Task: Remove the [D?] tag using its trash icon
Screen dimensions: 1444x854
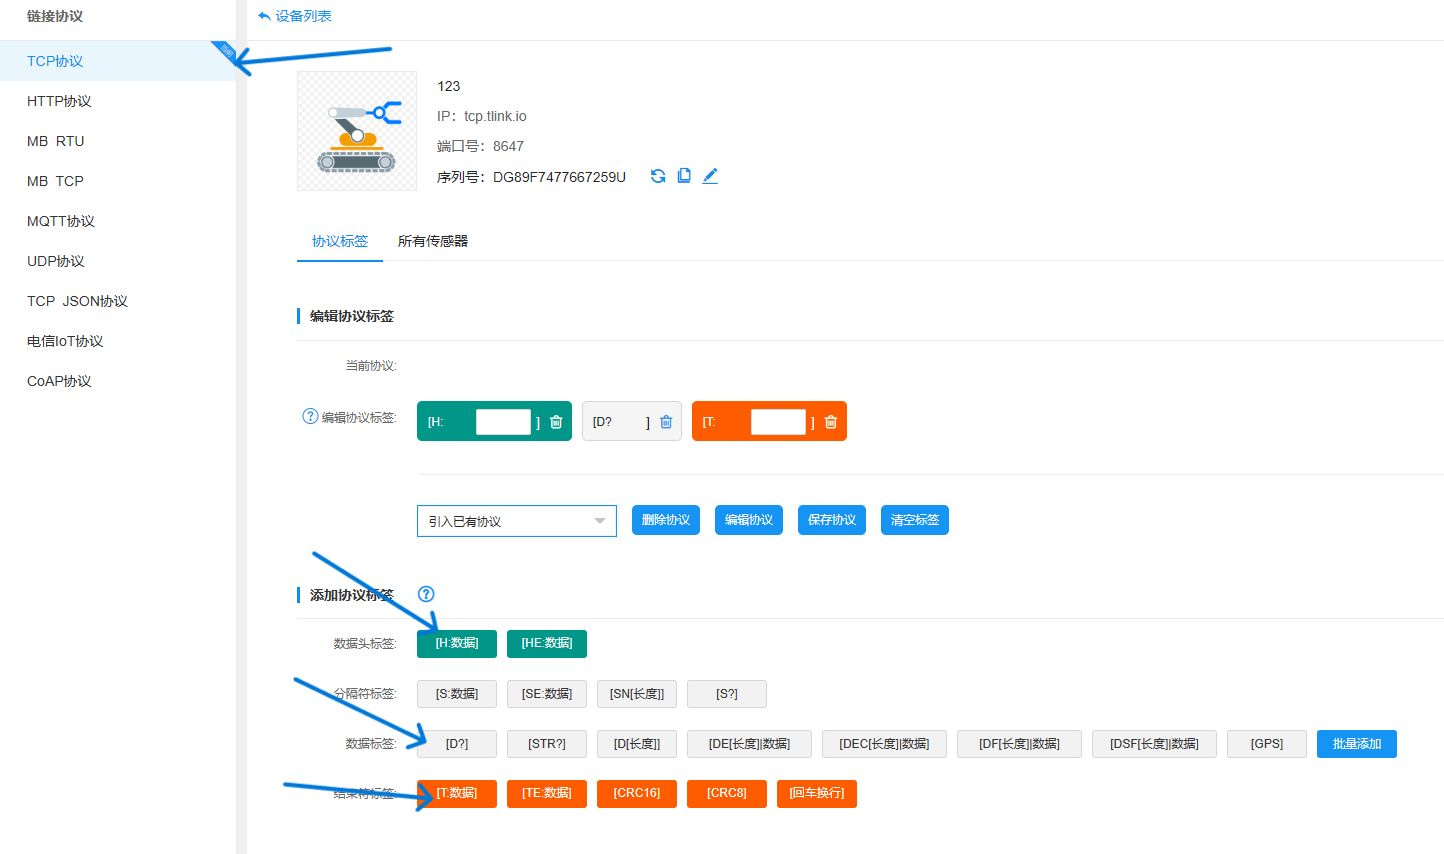Action: (x=666, y=421)
